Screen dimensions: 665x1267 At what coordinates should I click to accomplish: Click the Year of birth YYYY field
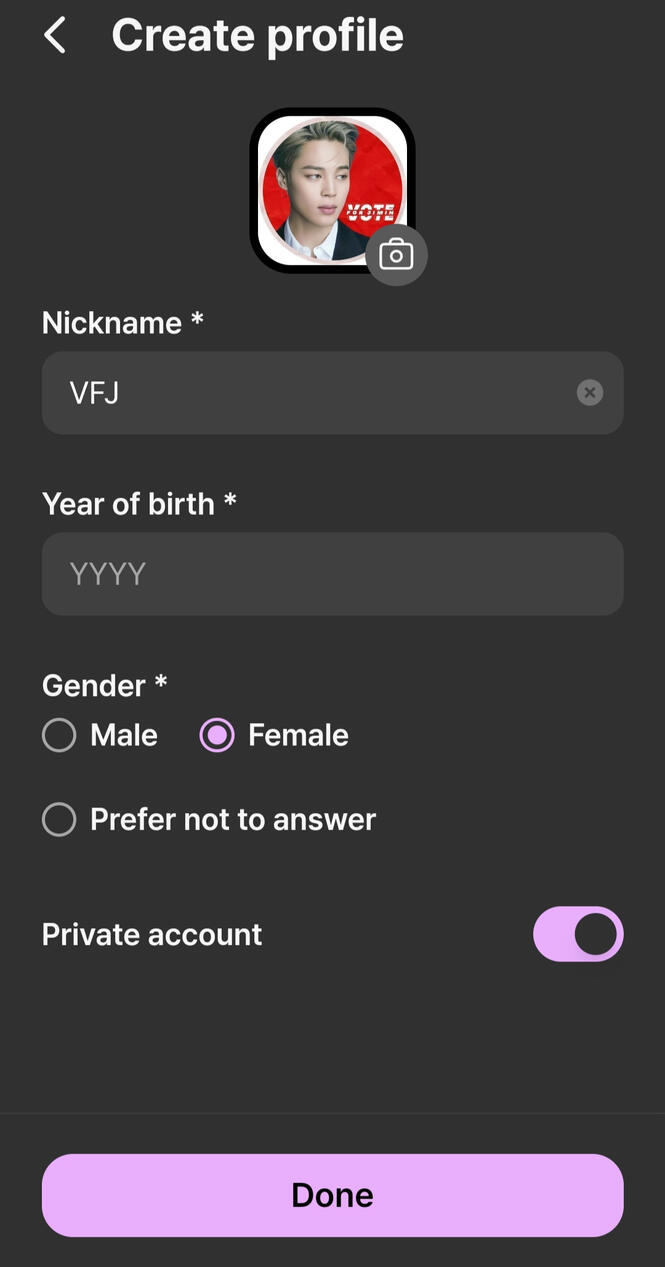(x=332, y=574)
